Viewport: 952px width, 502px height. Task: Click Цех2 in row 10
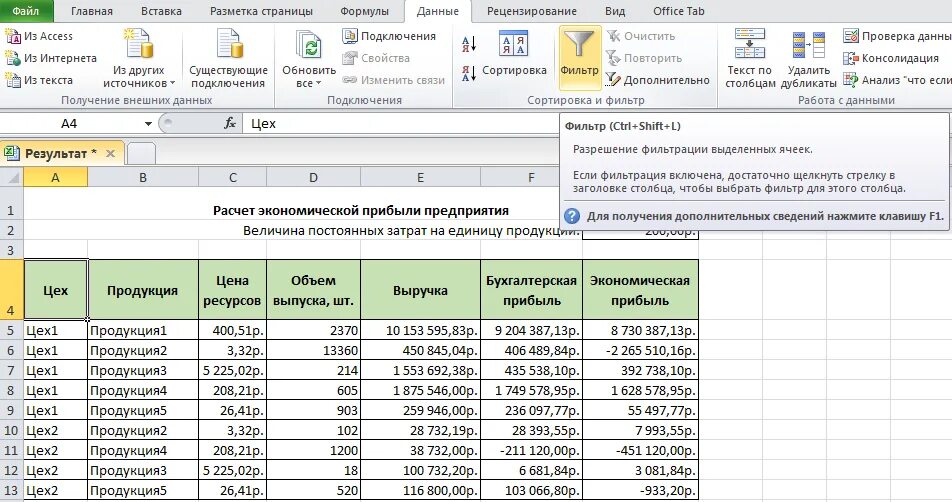click(56, 430)
